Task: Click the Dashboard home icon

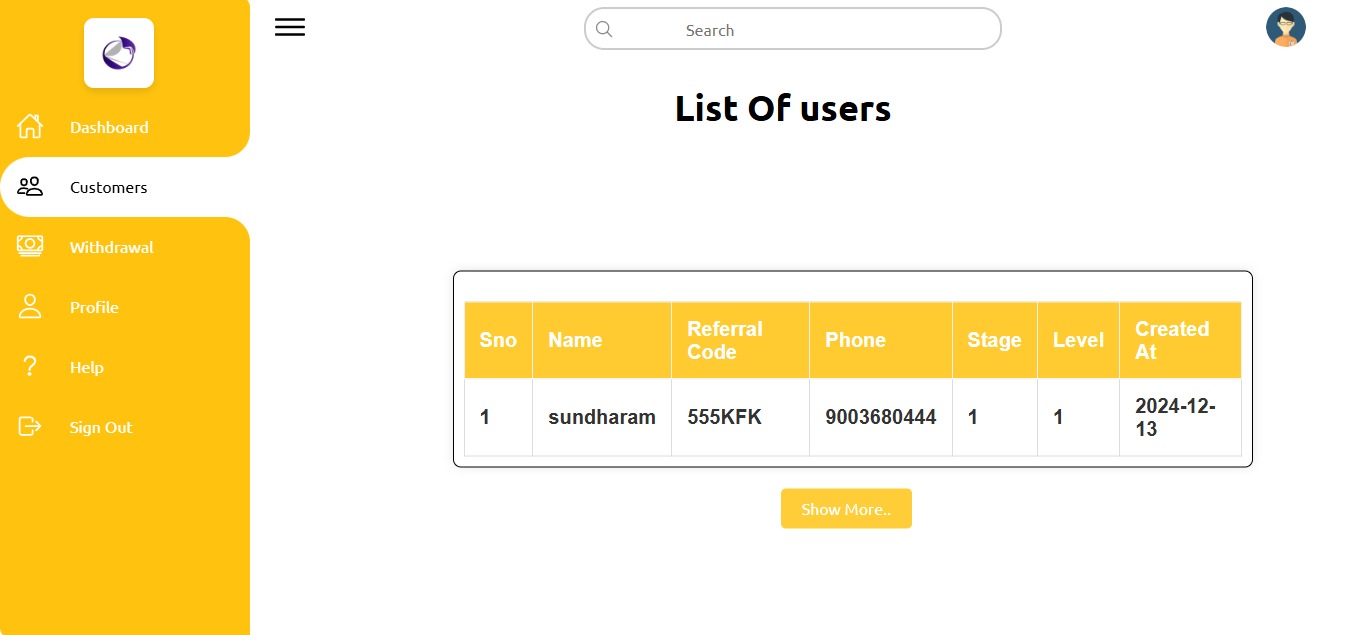Action: pyautogui.click(x=30, y=127)
